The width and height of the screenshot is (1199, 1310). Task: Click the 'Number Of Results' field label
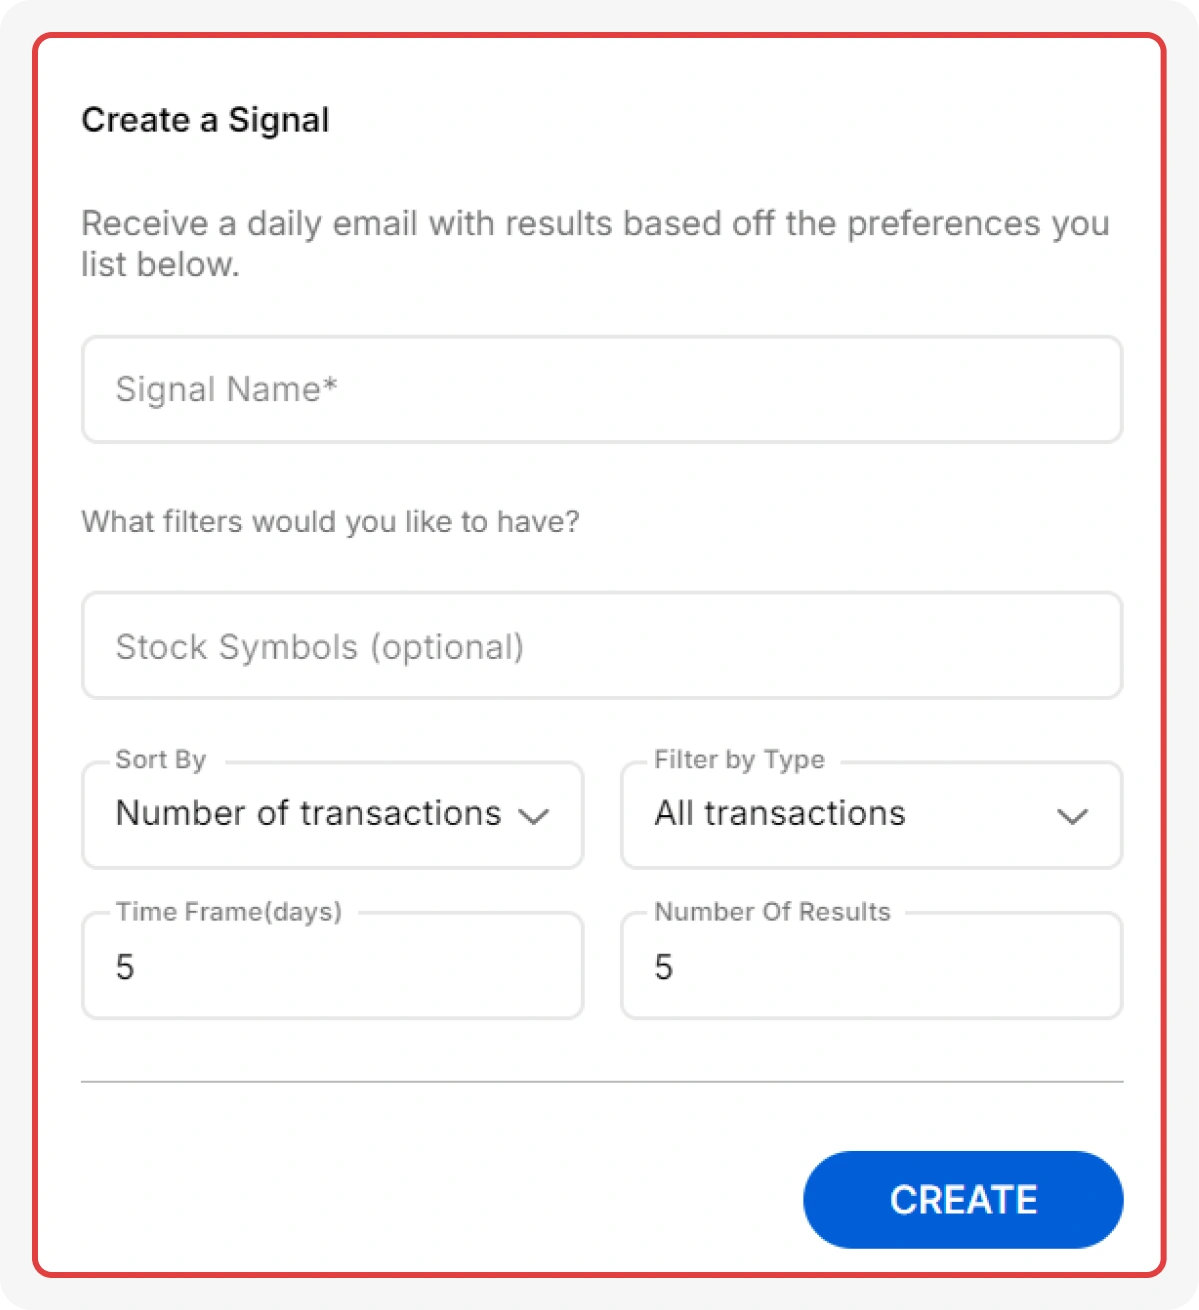click(772, 912)
